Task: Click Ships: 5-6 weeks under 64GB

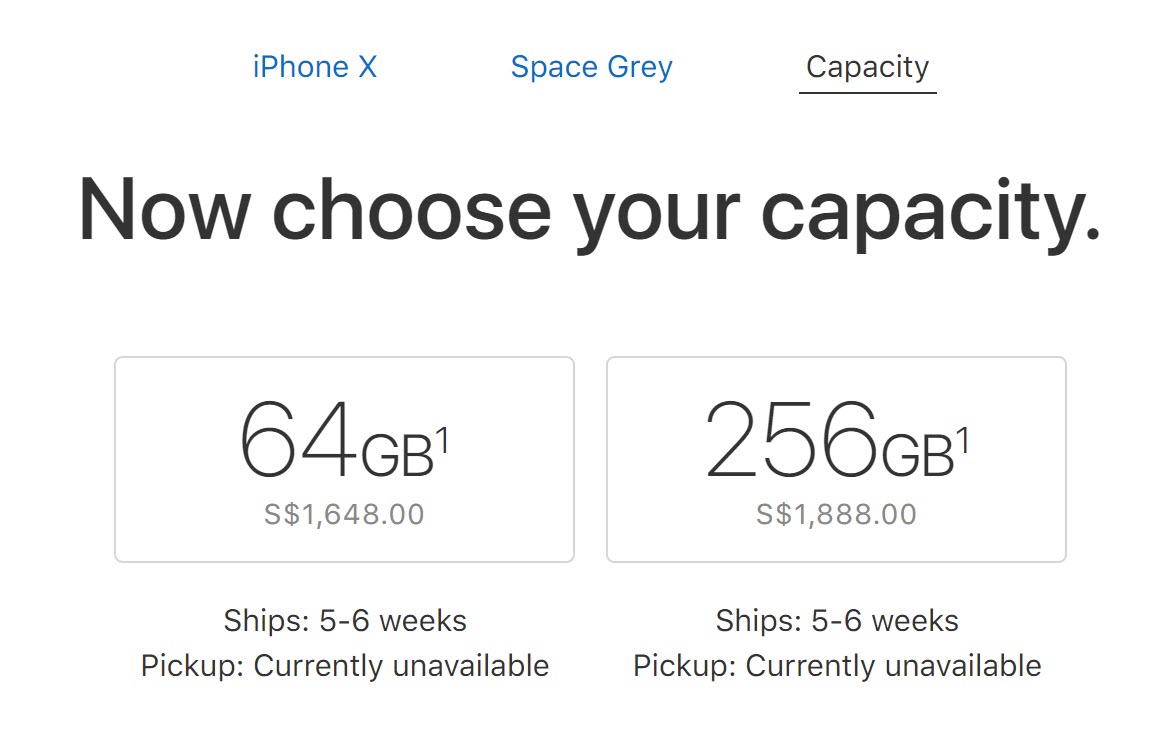Action: [x=344, y=620]
